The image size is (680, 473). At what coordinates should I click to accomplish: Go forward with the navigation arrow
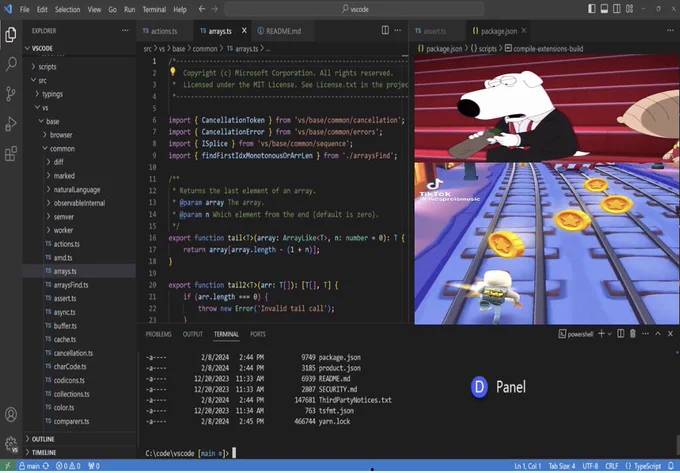coord(214,9)
